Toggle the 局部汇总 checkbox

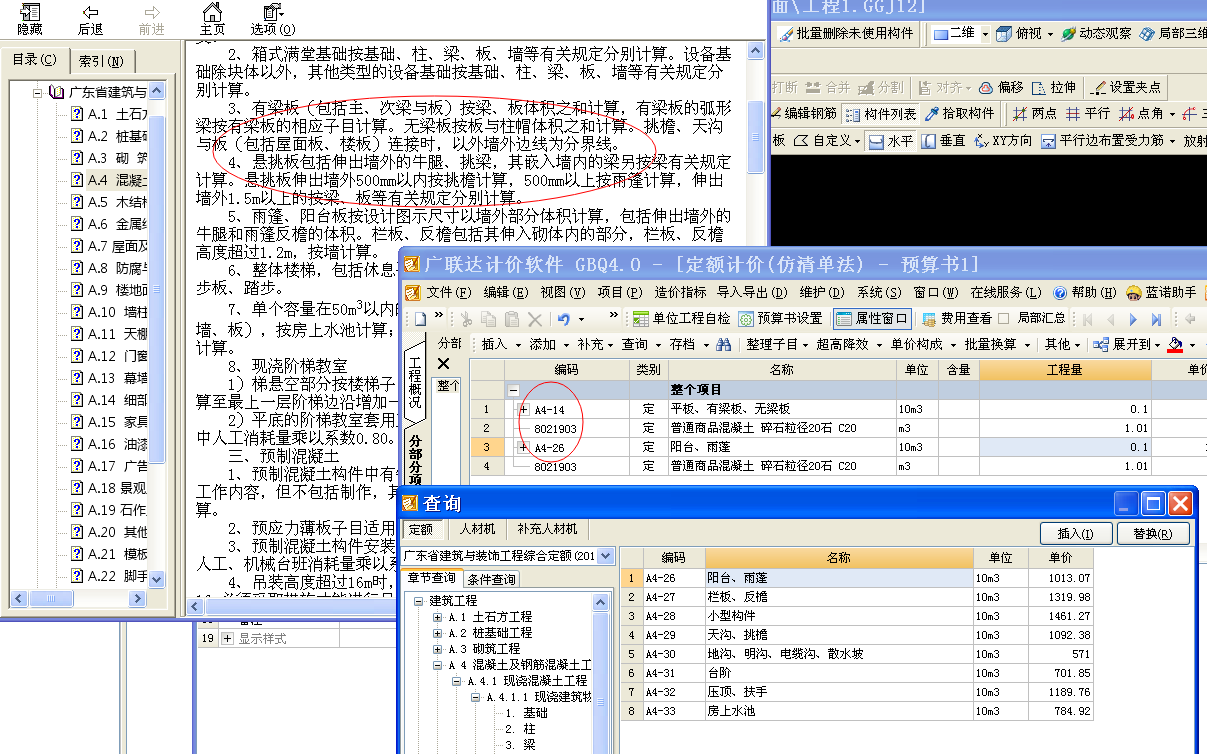[x=1005, y=319]
